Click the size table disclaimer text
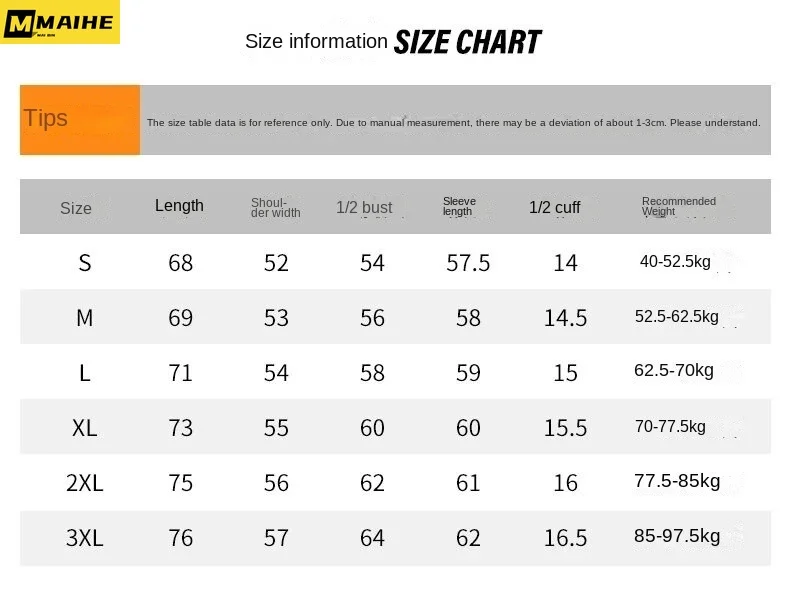790x599 pixels. (453, 122)
